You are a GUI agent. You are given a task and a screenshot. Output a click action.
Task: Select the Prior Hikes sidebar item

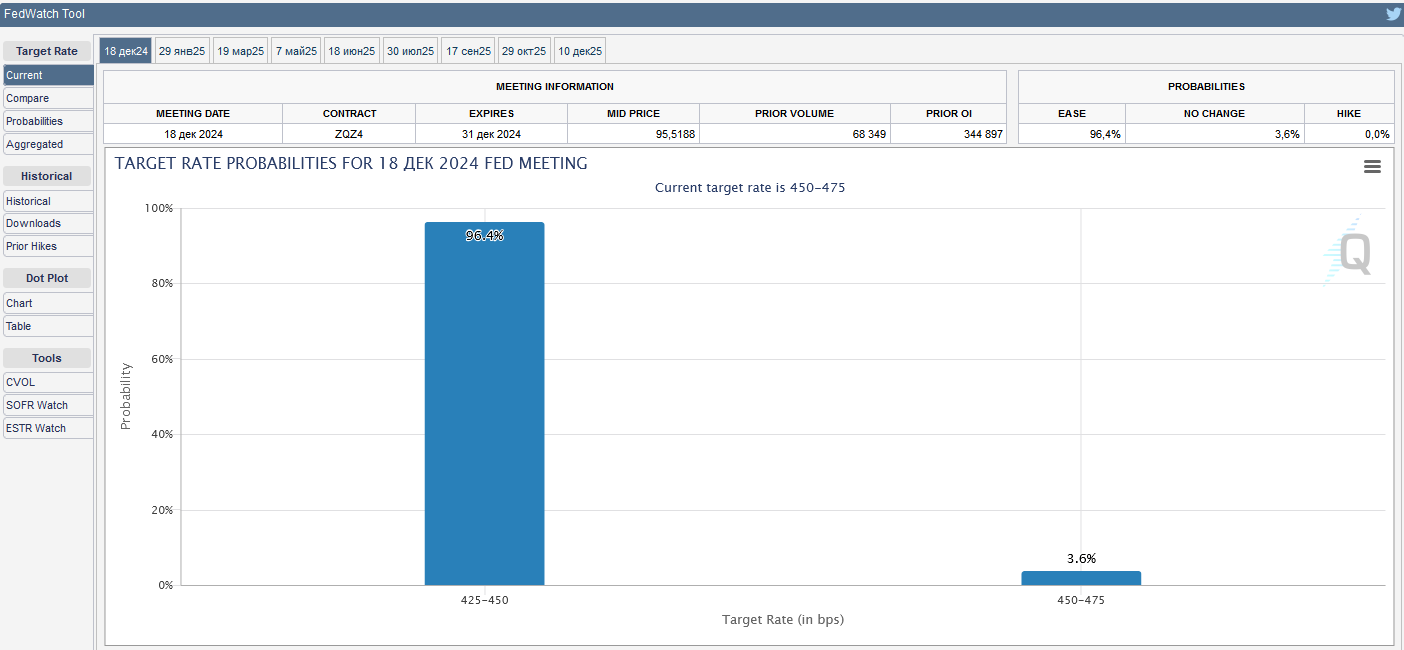tap(48, 246)
